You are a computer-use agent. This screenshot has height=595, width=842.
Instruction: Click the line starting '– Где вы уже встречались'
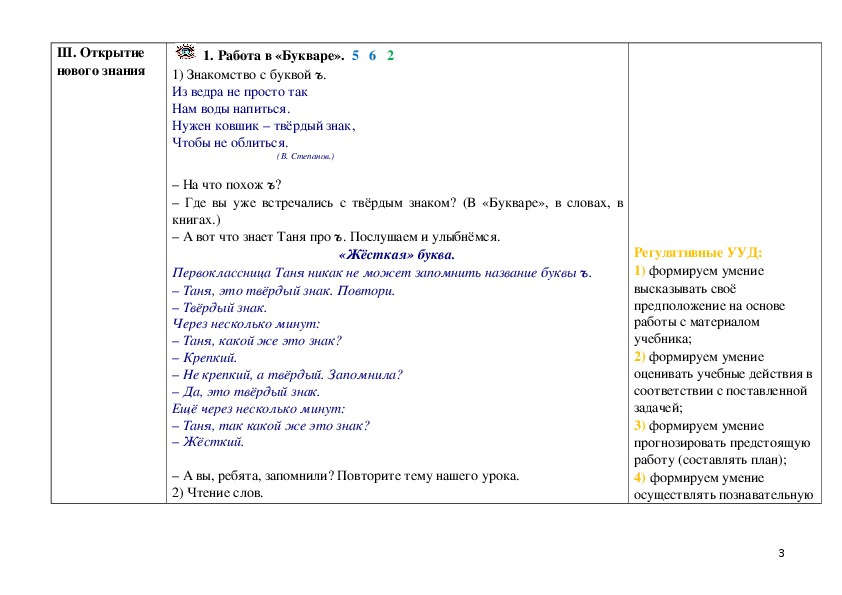[397, 203]
